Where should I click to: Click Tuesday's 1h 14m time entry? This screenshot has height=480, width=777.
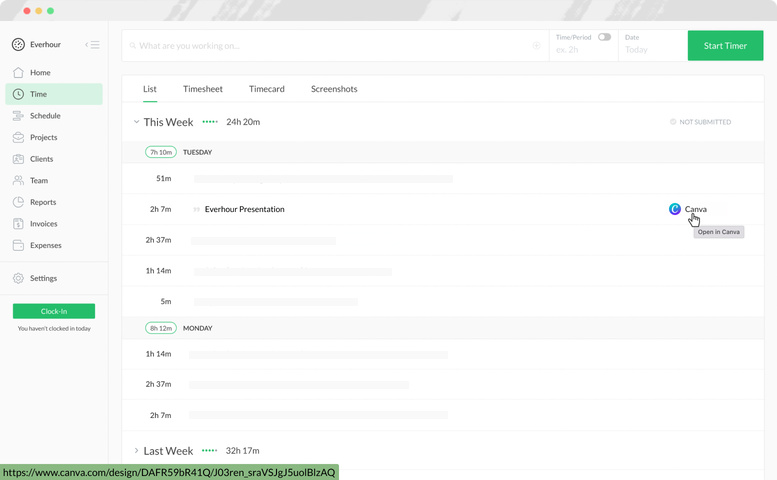pos(158,271)
